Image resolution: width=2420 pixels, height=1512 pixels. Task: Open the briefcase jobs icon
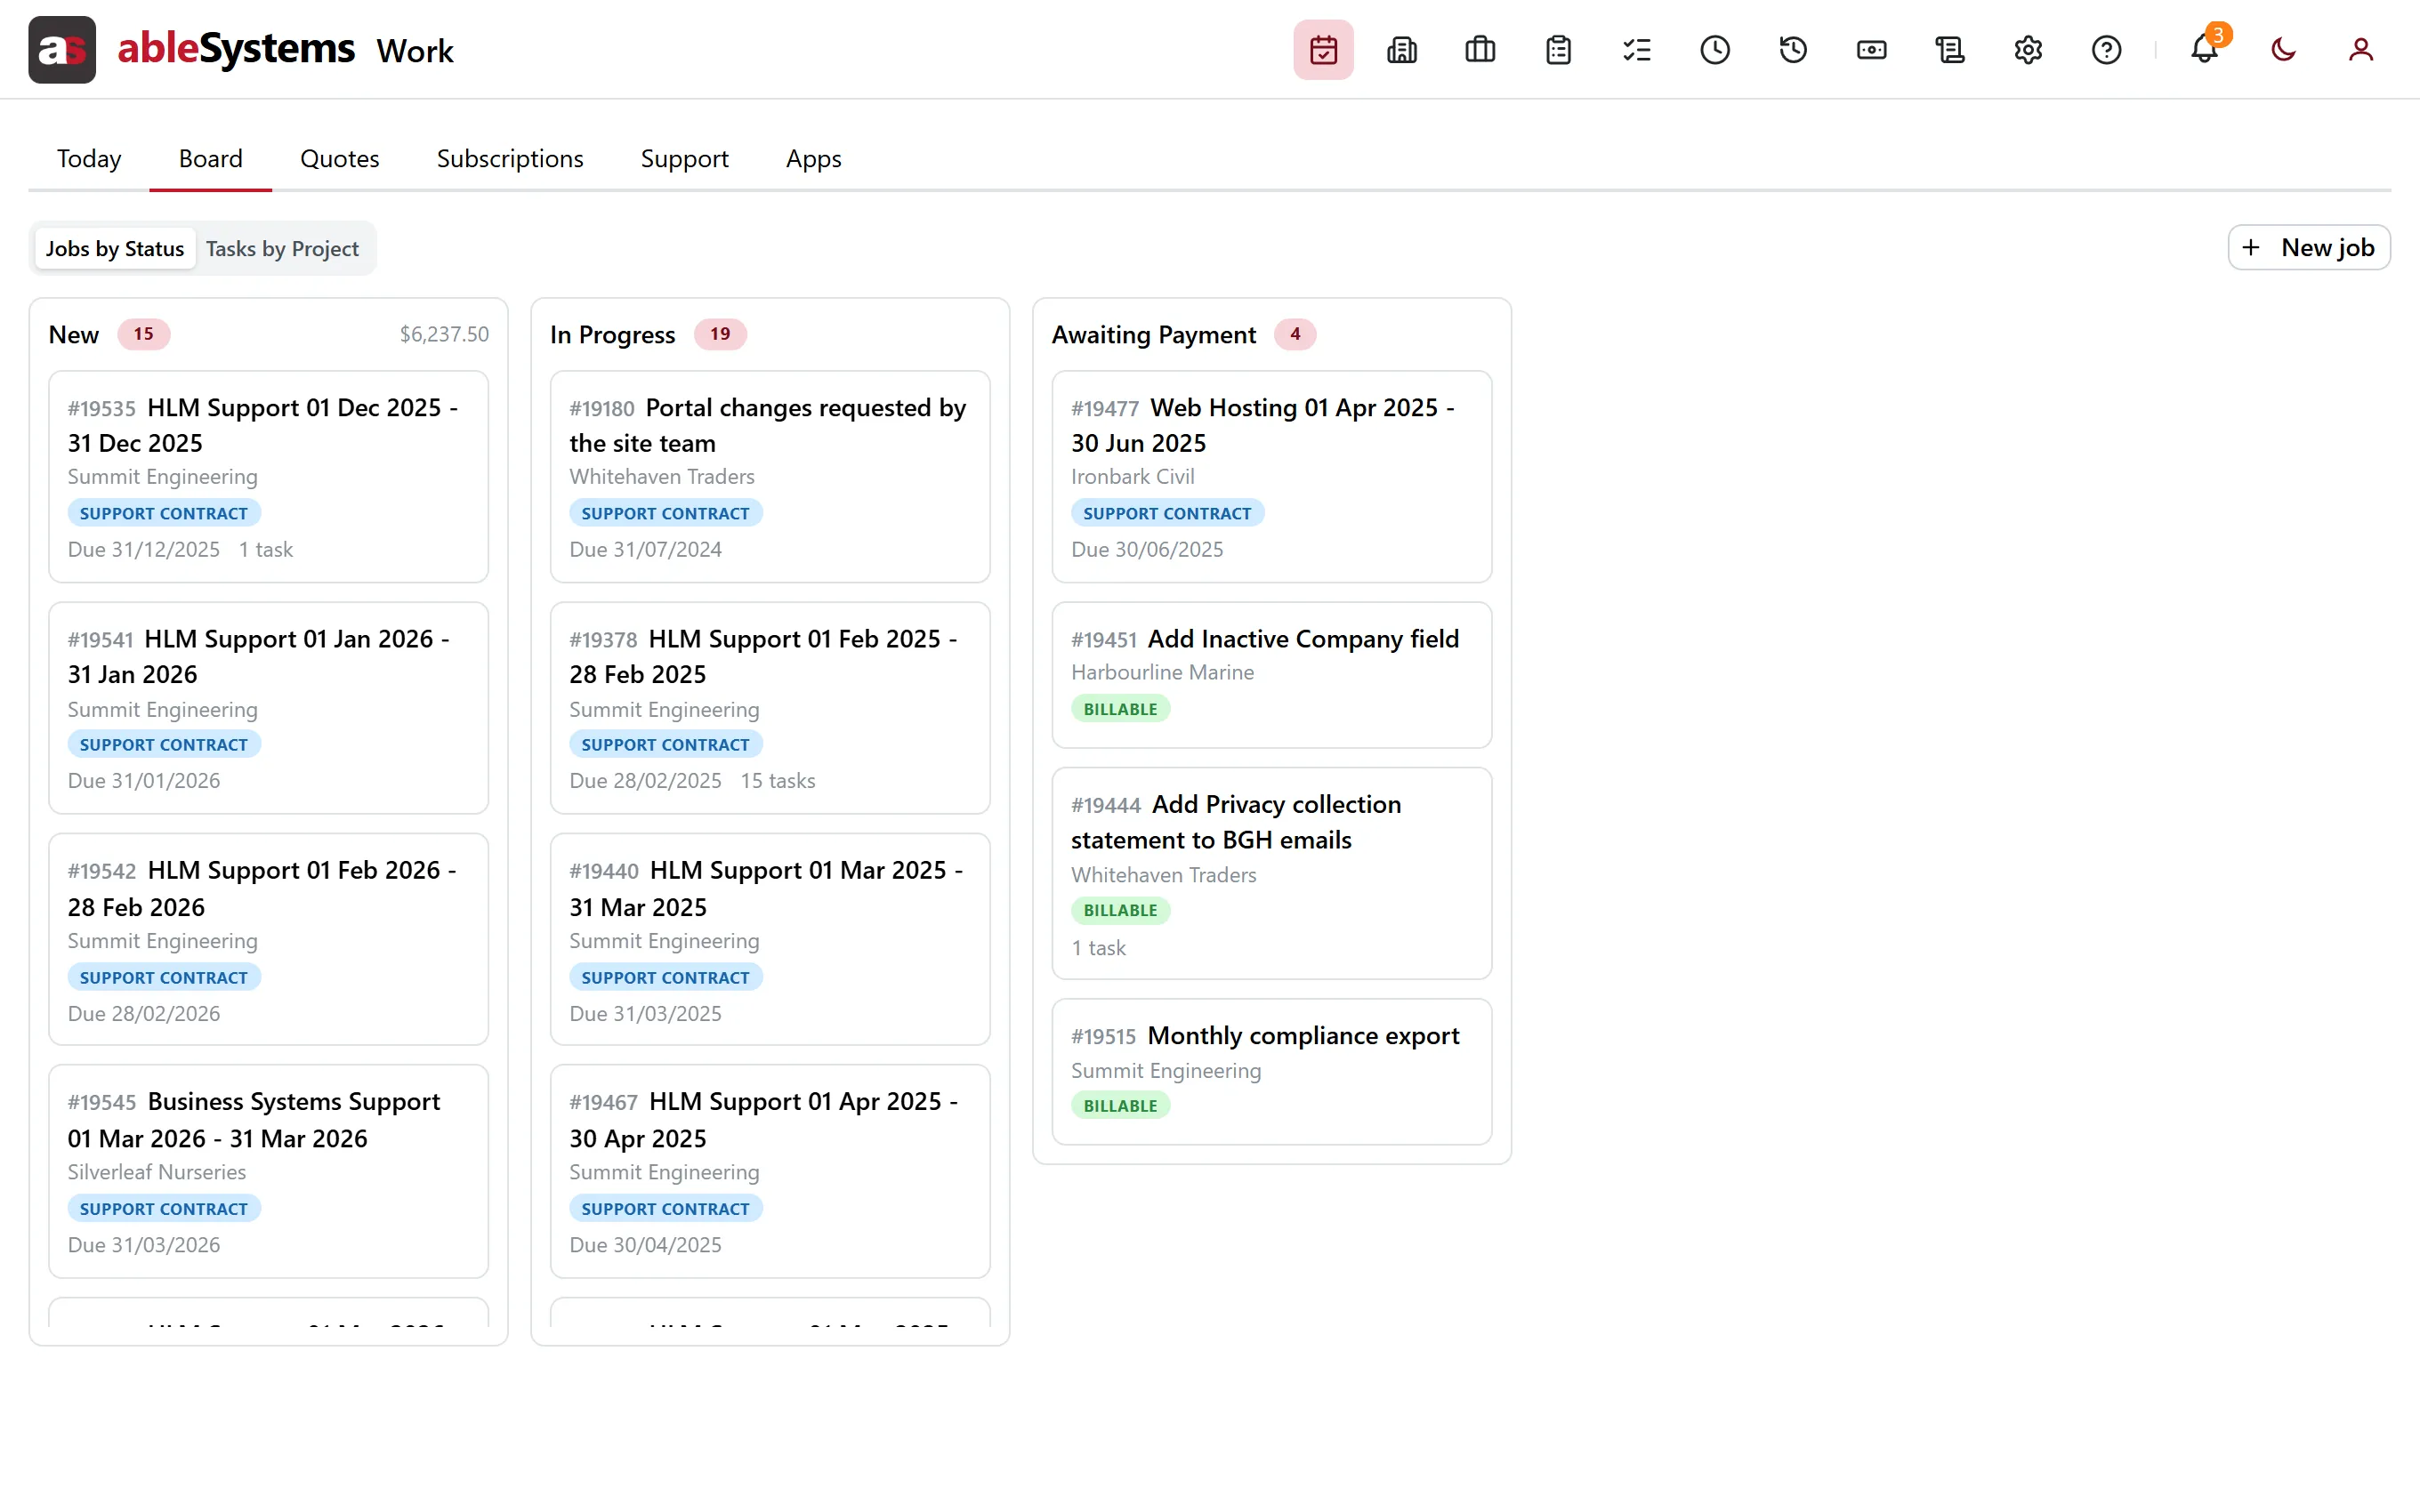pos(1480,50)
